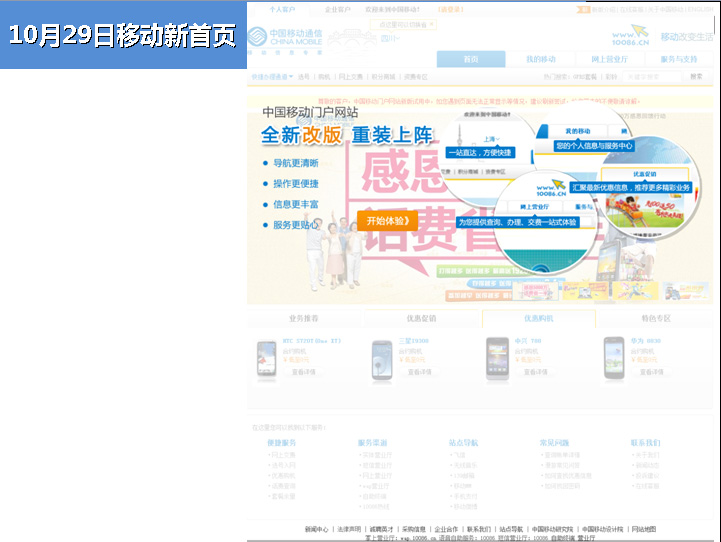
Task: Open the 四川 province dropdown
Action: (x=390, y=39)
